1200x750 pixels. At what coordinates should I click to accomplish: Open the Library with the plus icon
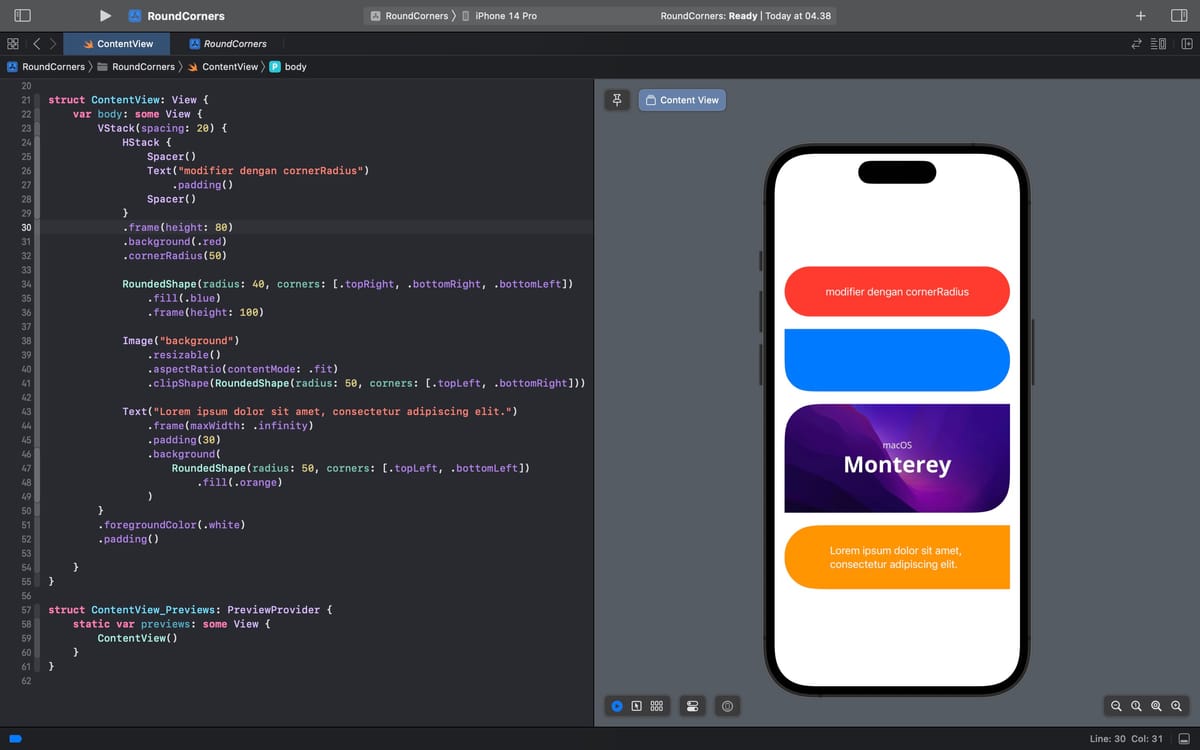point(1140,16)
